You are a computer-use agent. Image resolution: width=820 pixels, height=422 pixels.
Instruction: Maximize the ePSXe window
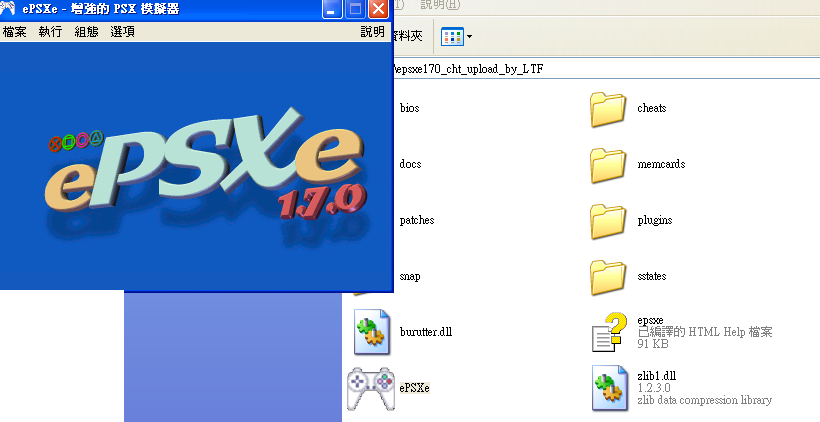click(356, 9)
